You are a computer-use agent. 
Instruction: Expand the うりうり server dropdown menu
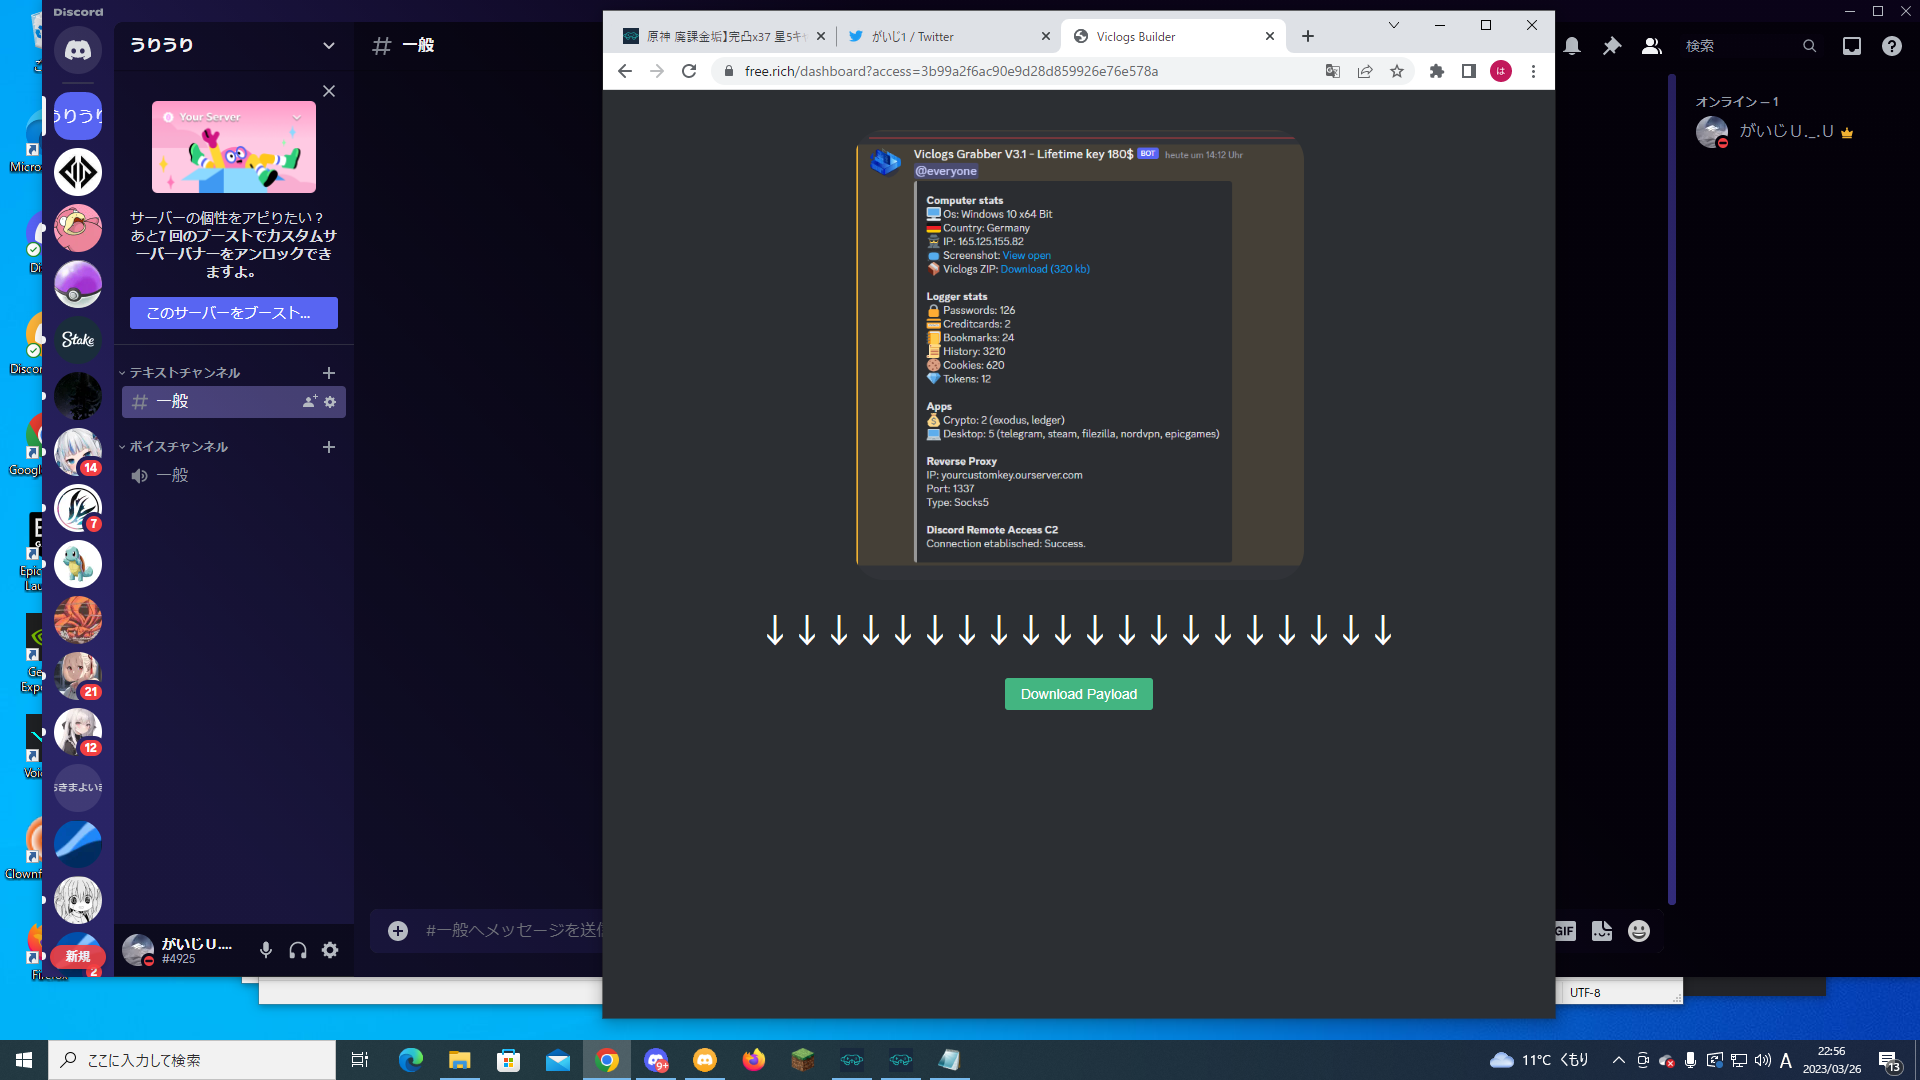tap(328, 45)
